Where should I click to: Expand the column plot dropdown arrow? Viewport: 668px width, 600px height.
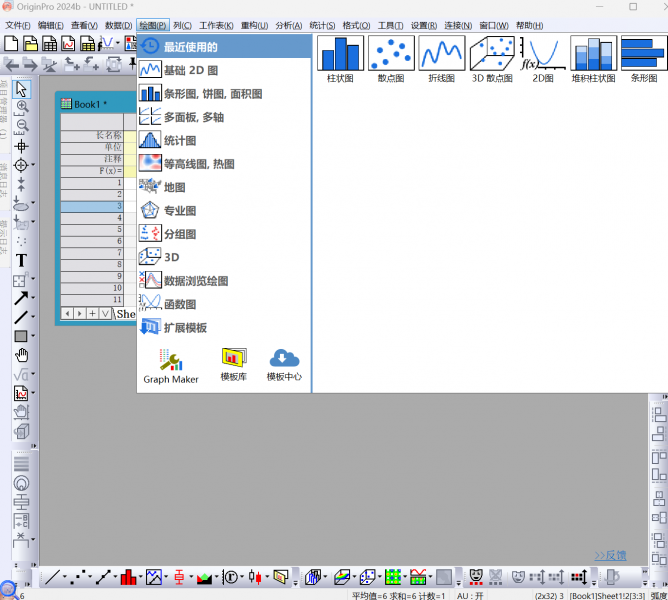tap(141, 577)
